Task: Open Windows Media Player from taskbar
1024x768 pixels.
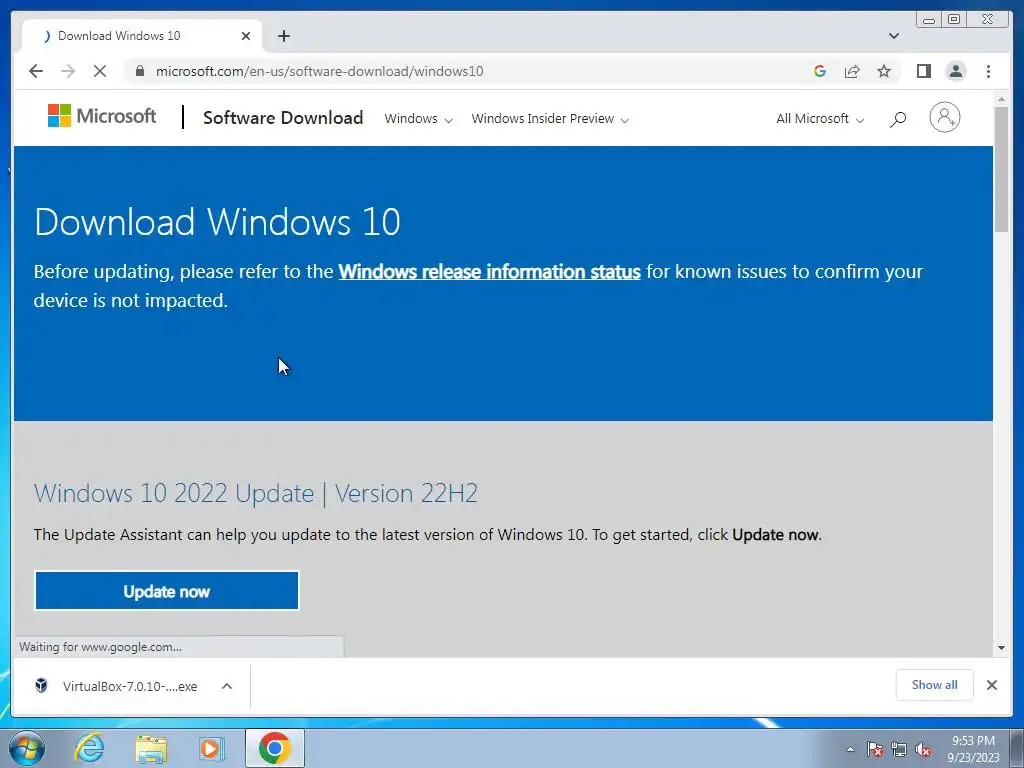Action: [x=212, y=748]
